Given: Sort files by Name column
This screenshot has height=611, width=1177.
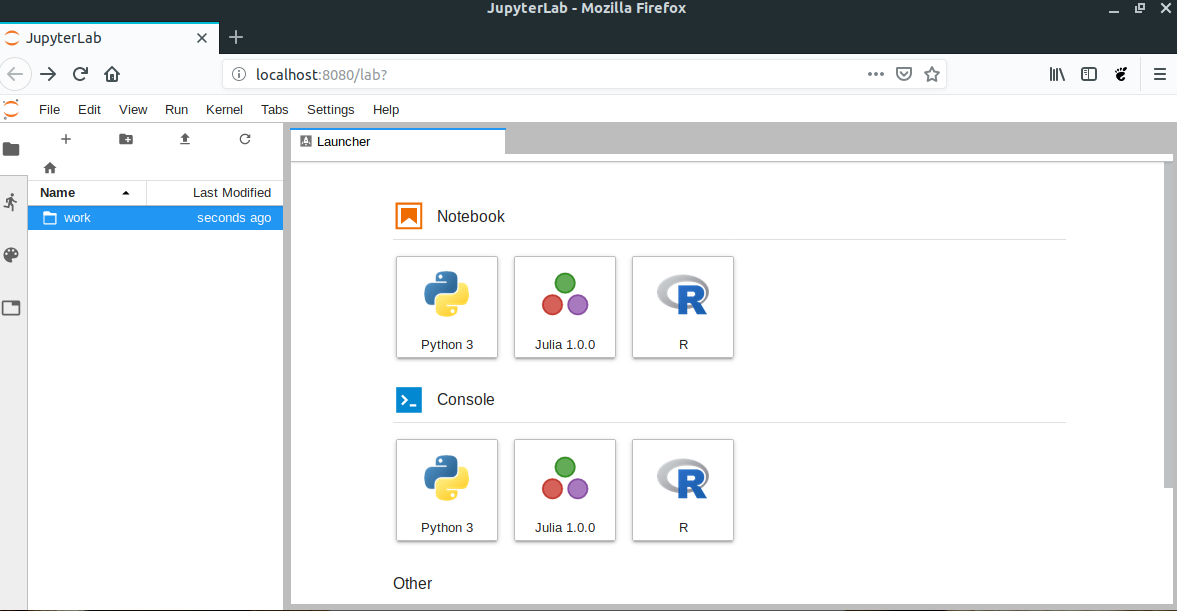Looking at the screenshot, I should tap(87, 193).
